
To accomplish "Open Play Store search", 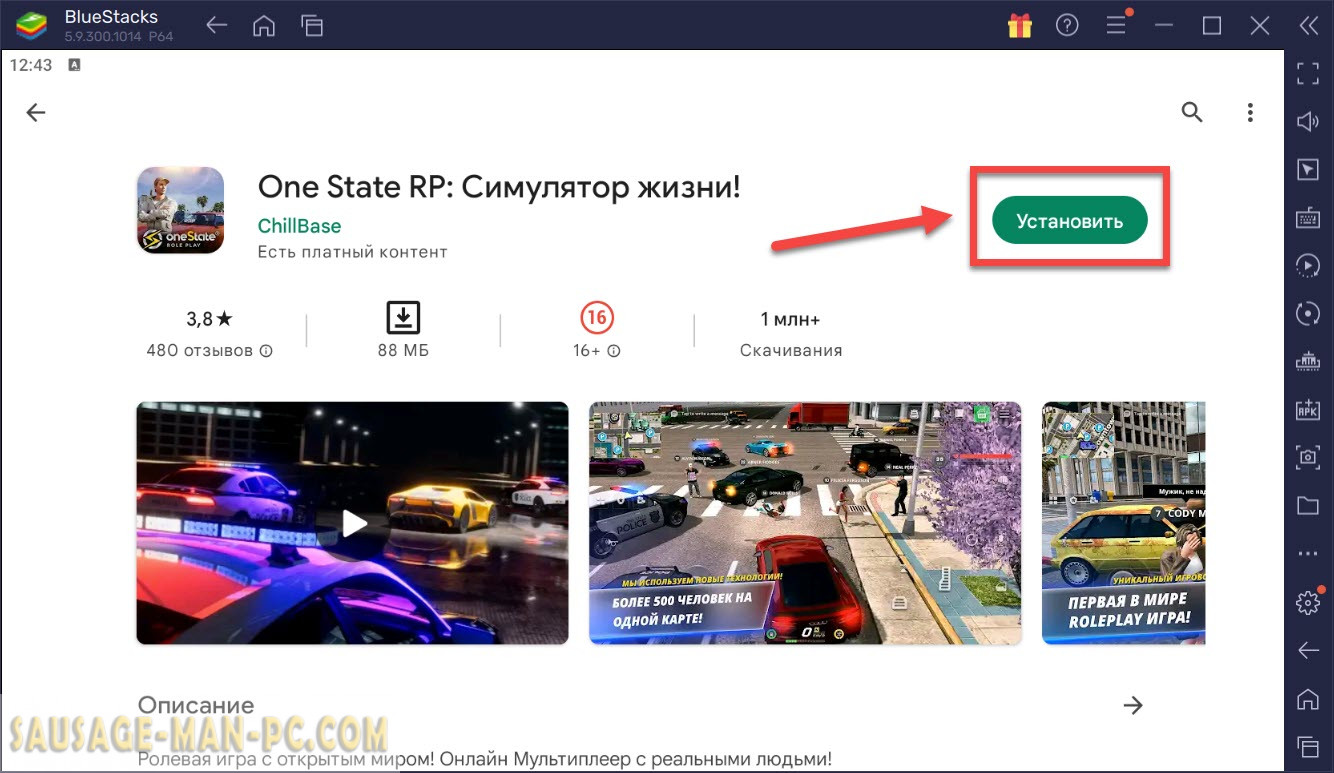I will [x=1192, y=112].
